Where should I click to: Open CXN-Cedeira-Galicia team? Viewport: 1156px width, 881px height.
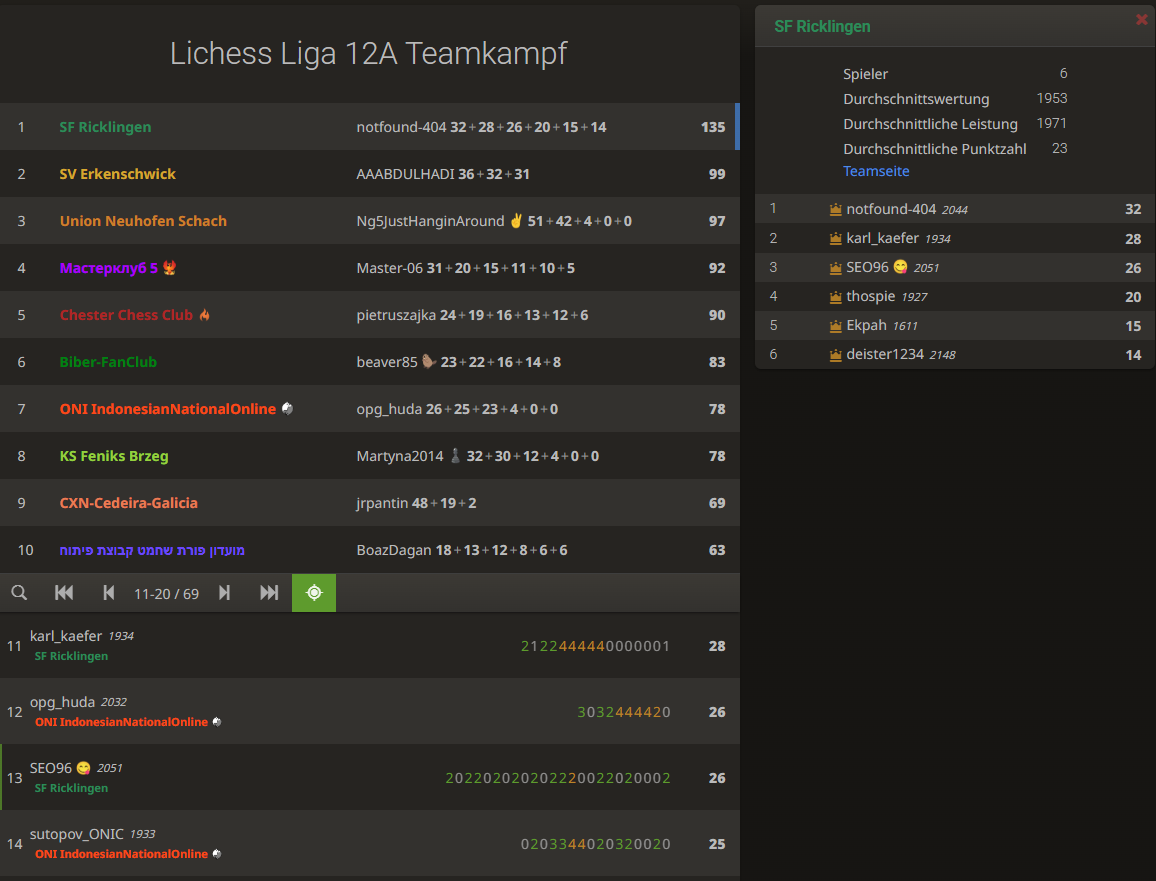[128, 503]
